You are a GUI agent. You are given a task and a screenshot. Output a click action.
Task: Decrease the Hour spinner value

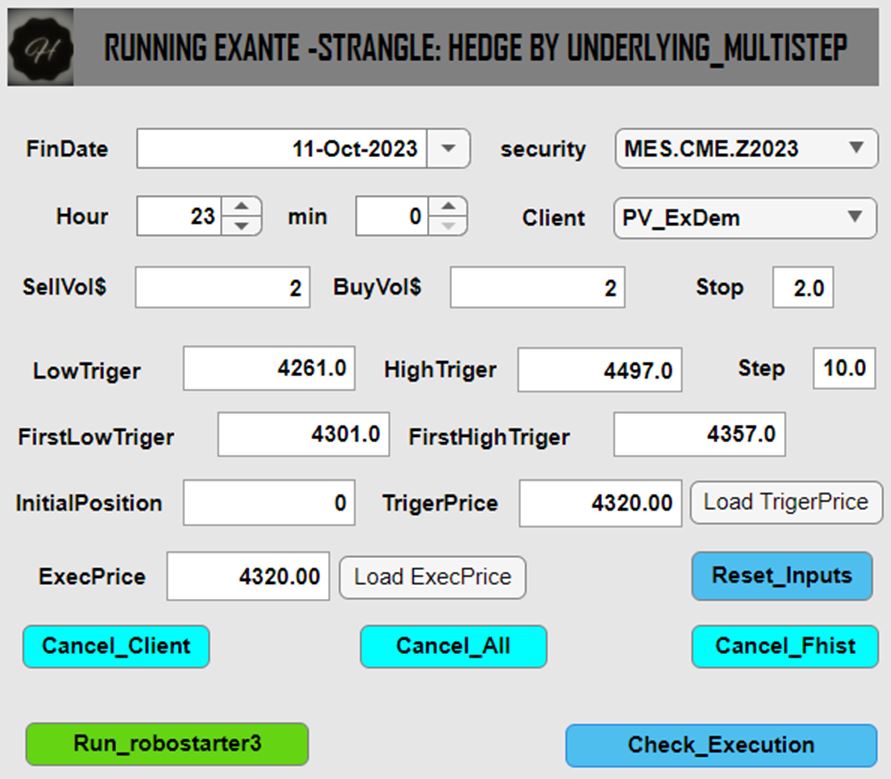pyautogui.click(x=241, y=226)
